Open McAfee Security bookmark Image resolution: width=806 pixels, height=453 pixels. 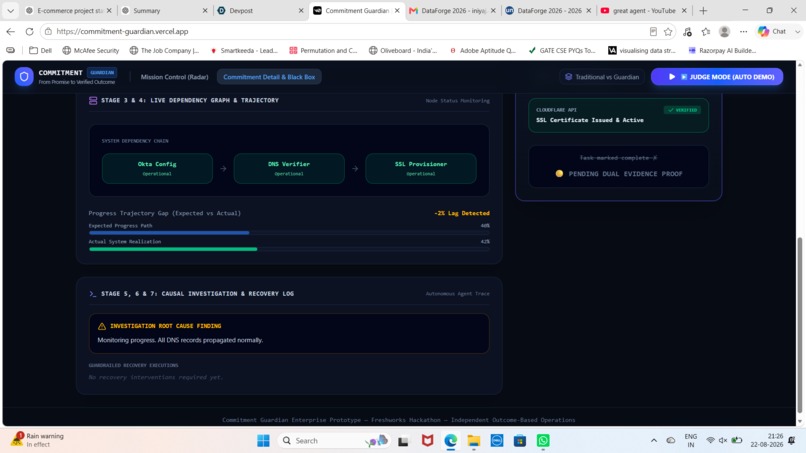(x=90, y=50)
